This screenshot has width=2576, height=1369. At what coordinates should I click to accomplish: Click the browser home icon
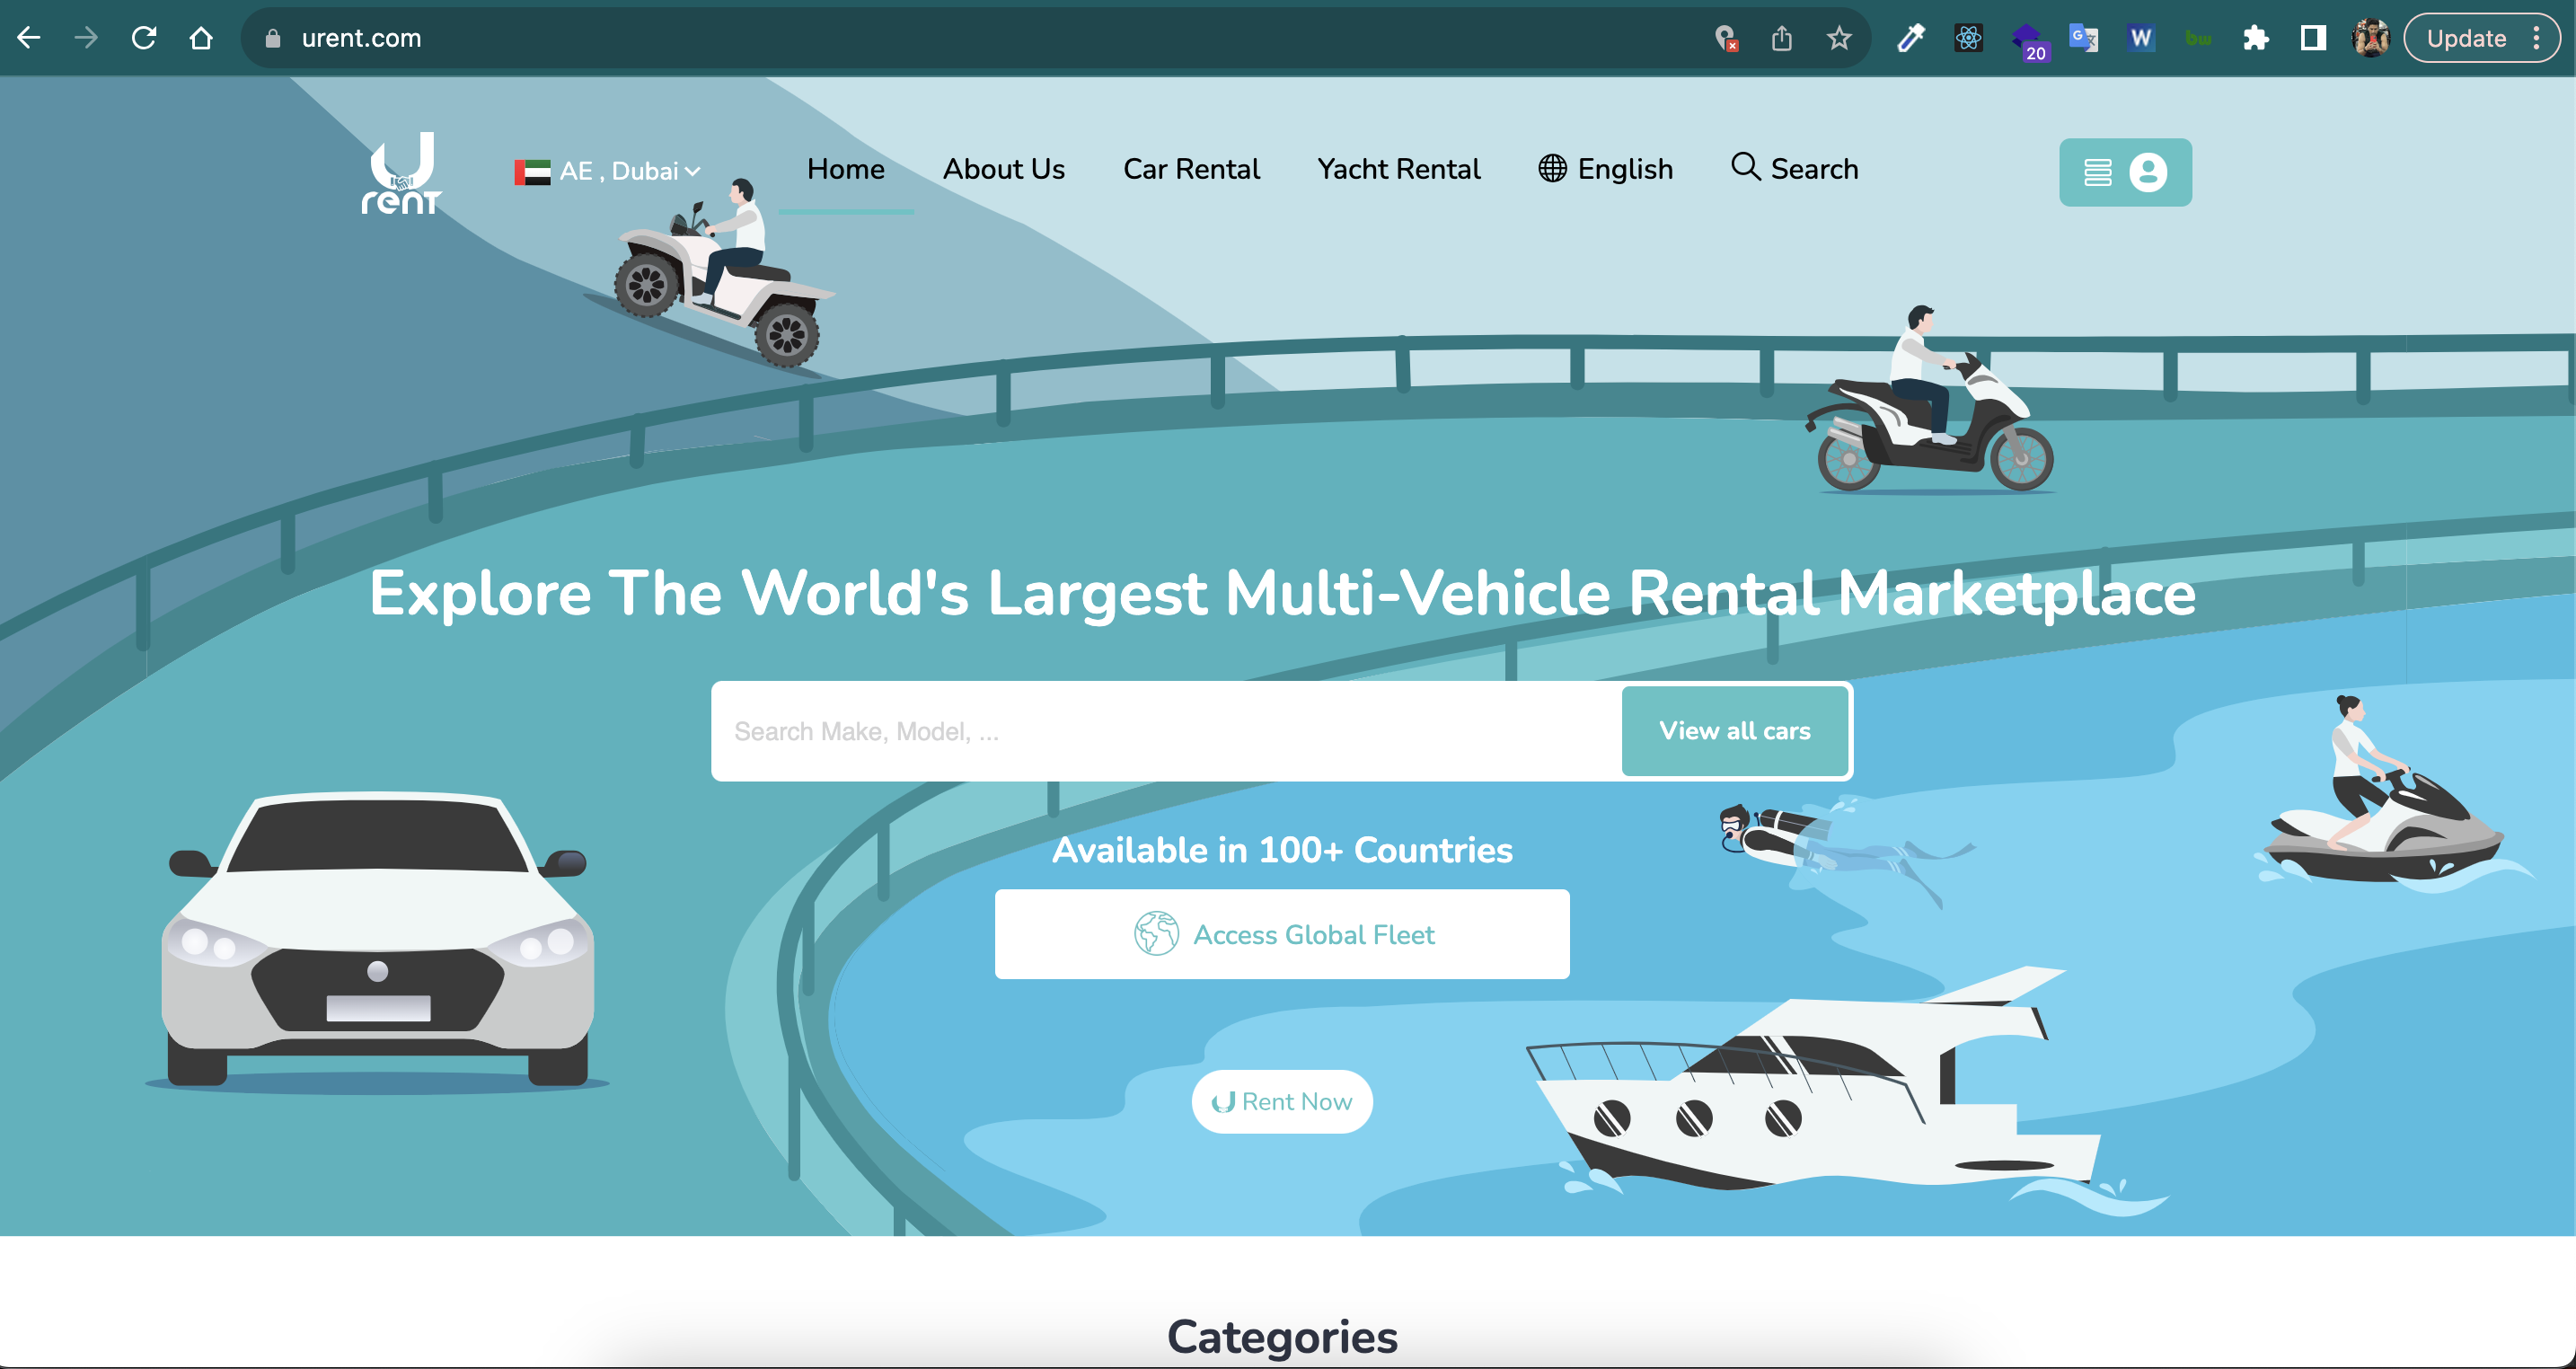pyautogui.click(x=201, y=38)
